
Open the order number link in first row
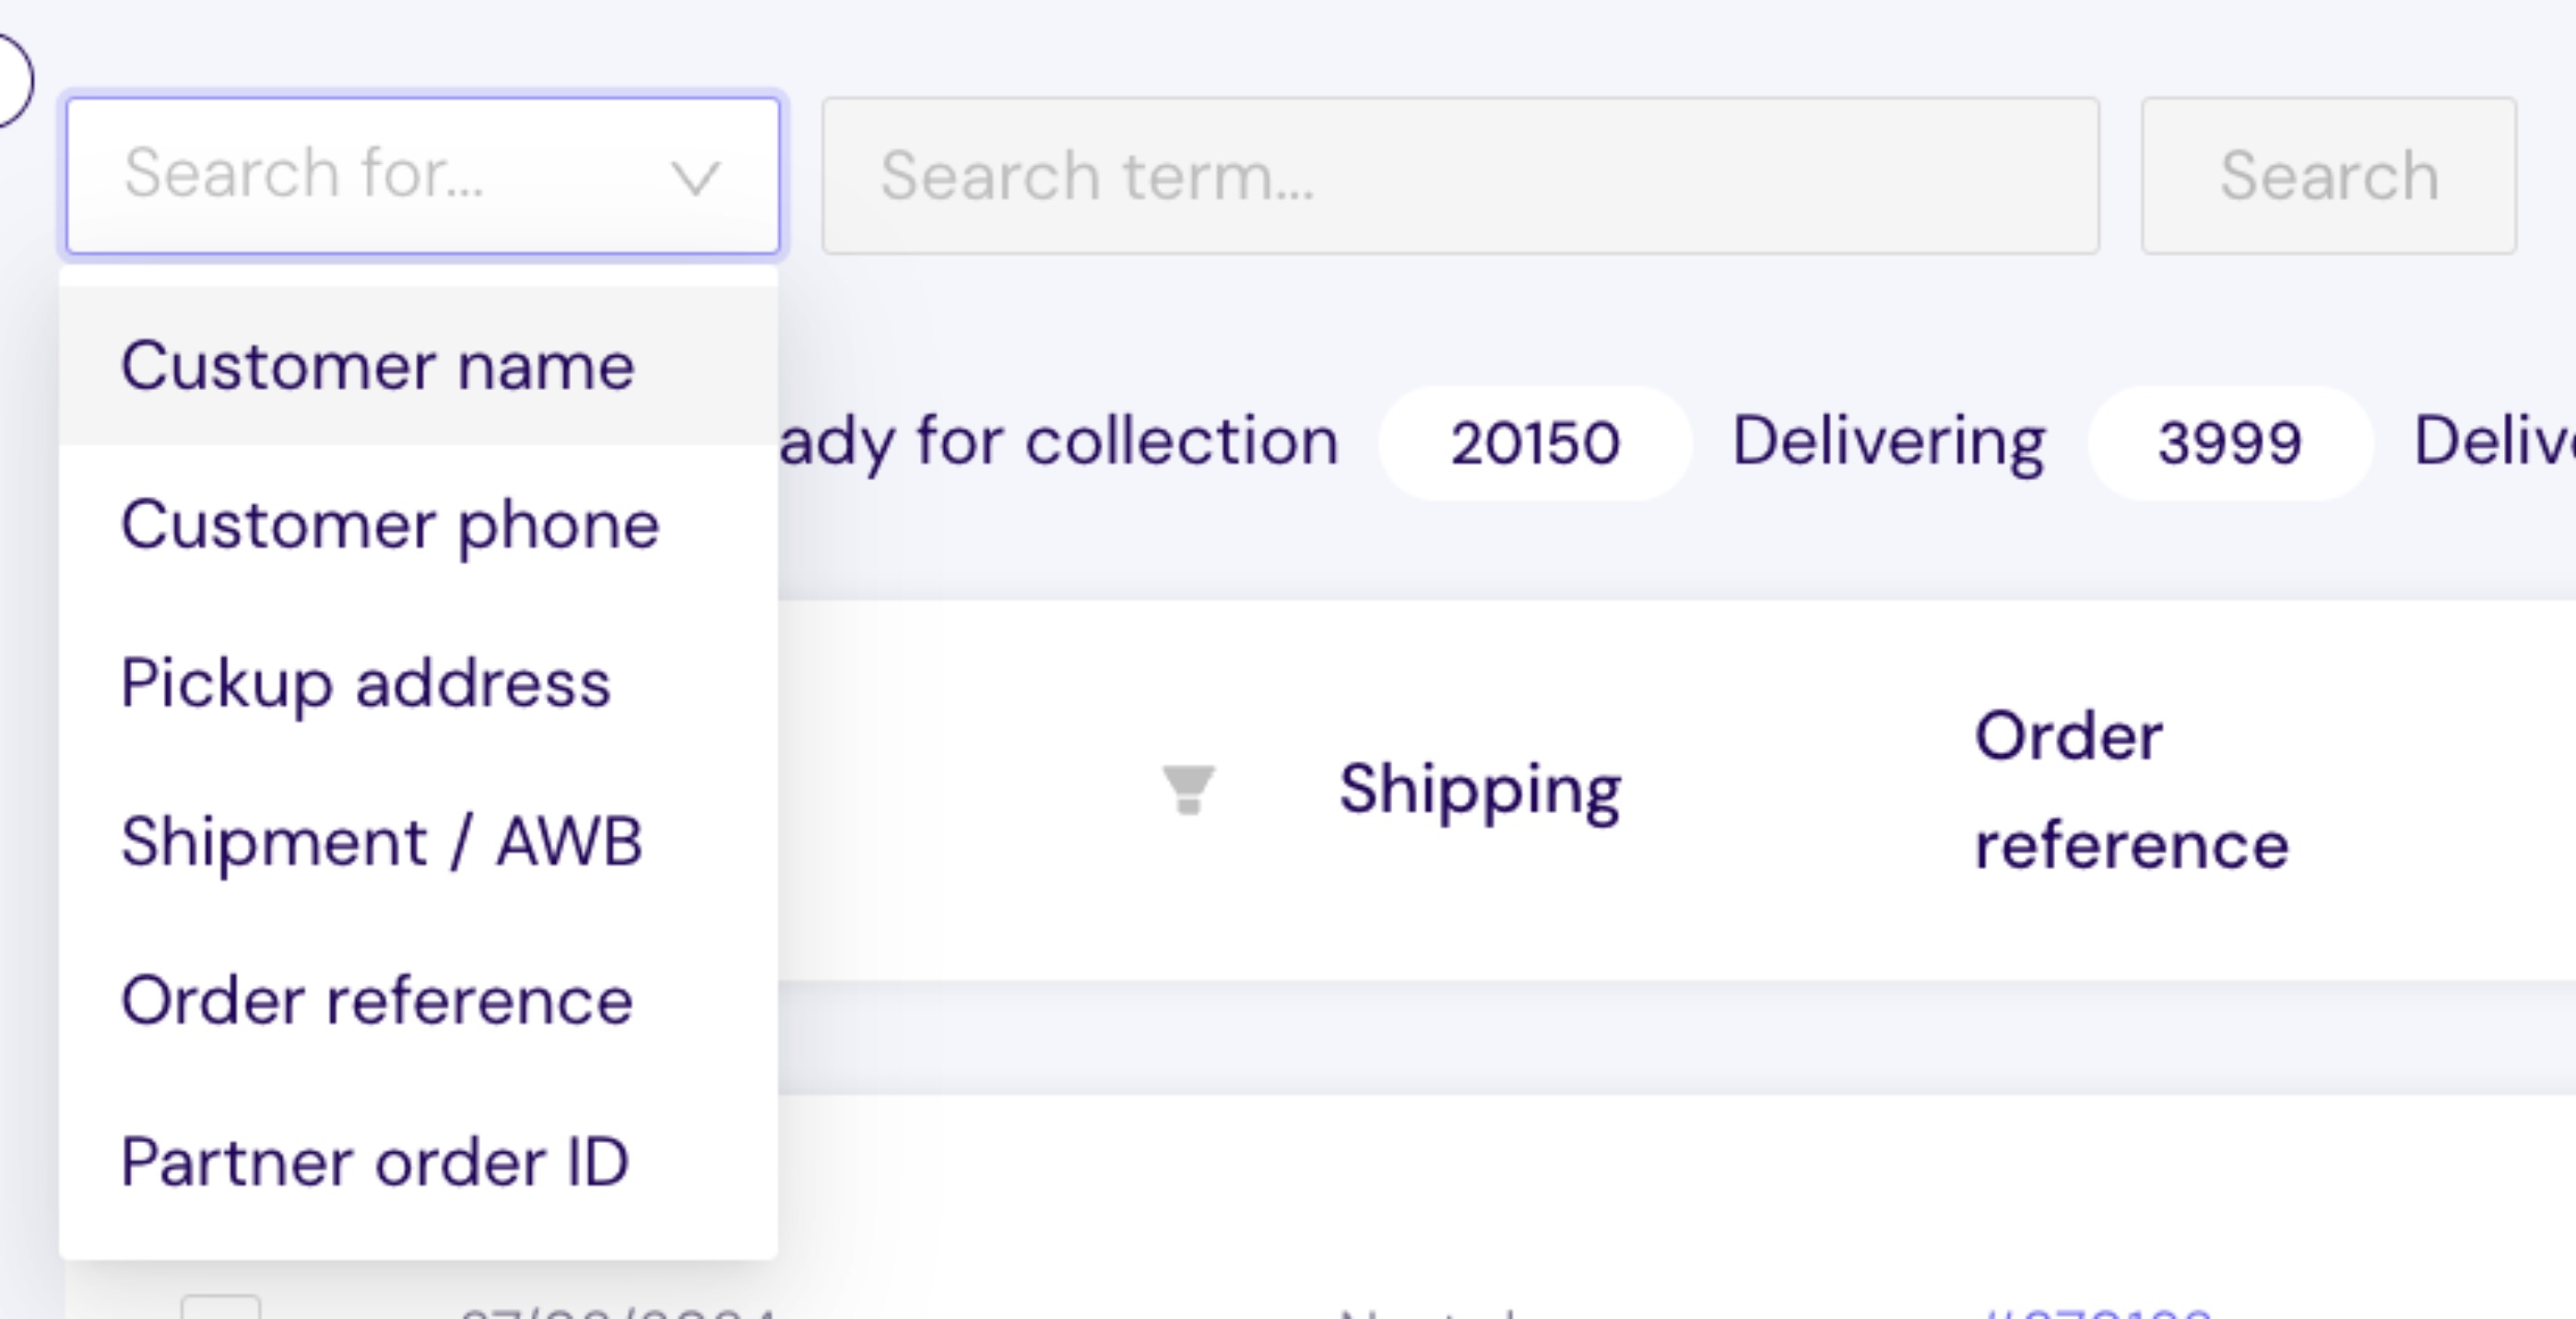2095,1311
